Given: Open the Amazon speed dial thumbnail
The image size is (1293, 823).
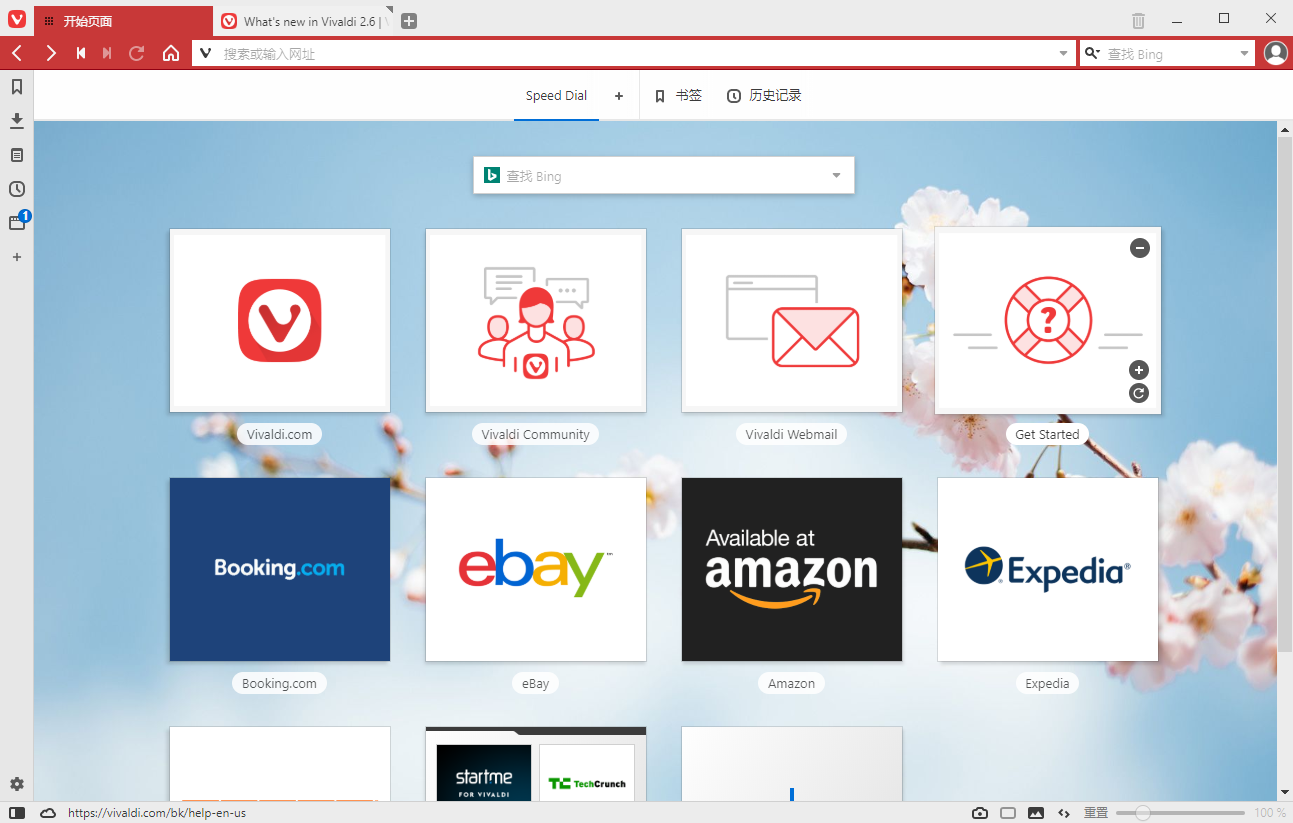Looking at the screenshot, I should (x=791, y=569).
